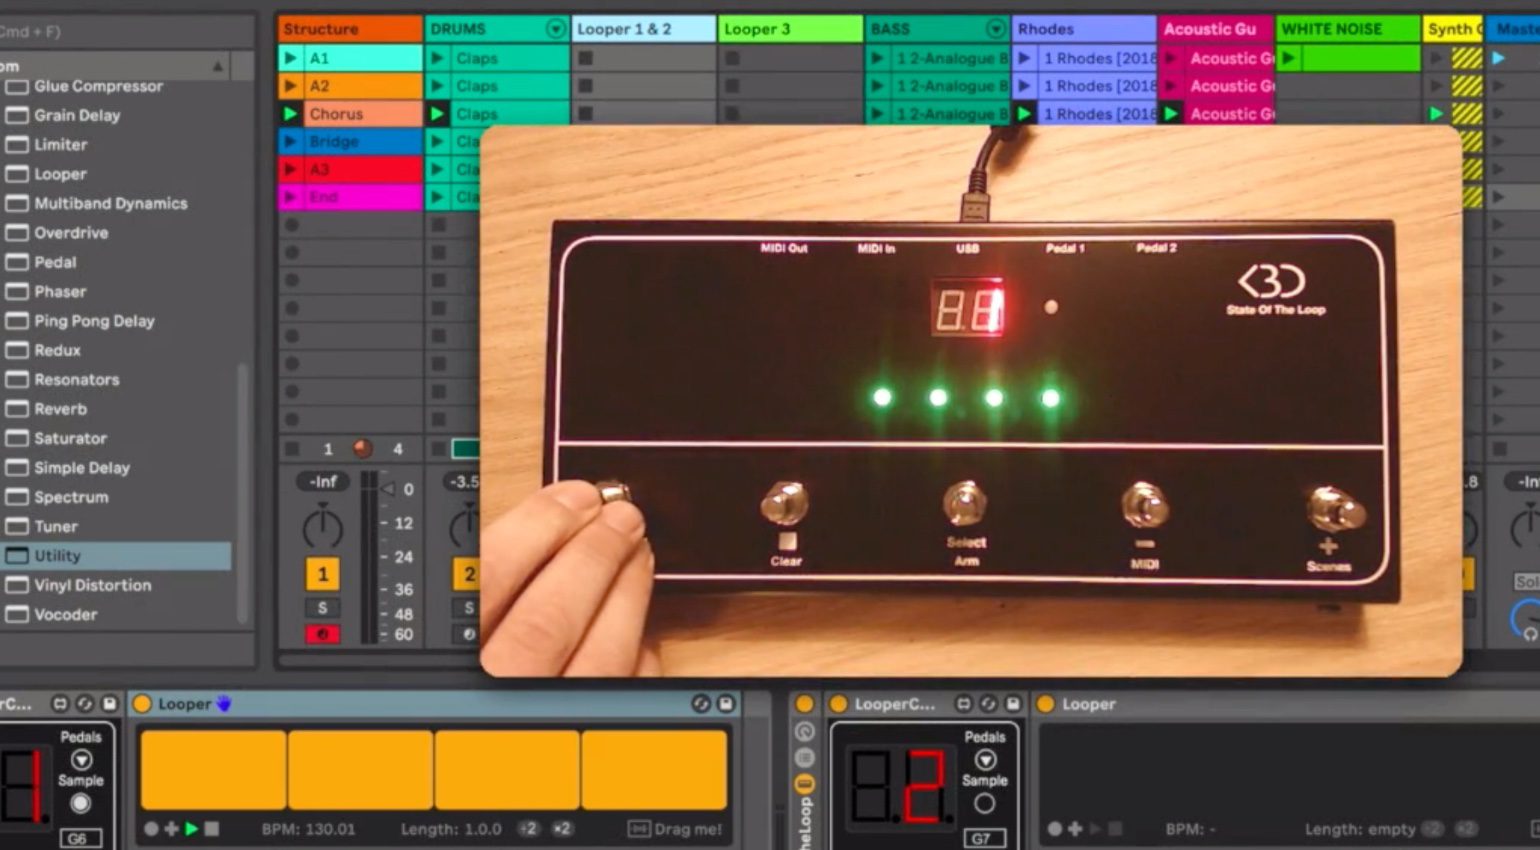Select Utility in the audio effects list
This screenshot has height=850, width=1540.
58,556
